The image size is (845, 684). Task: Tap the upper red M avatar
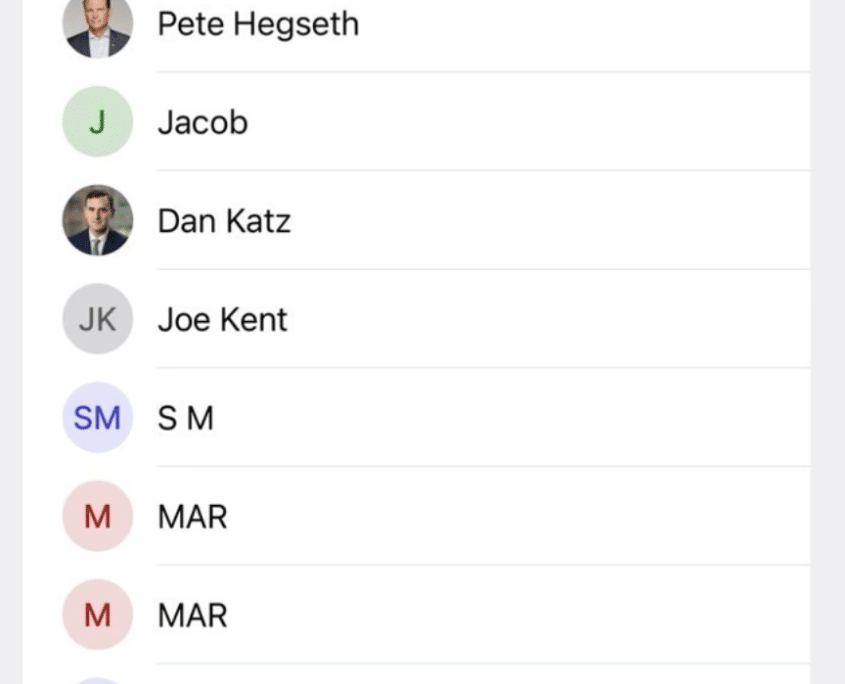(x=97, y=516)
